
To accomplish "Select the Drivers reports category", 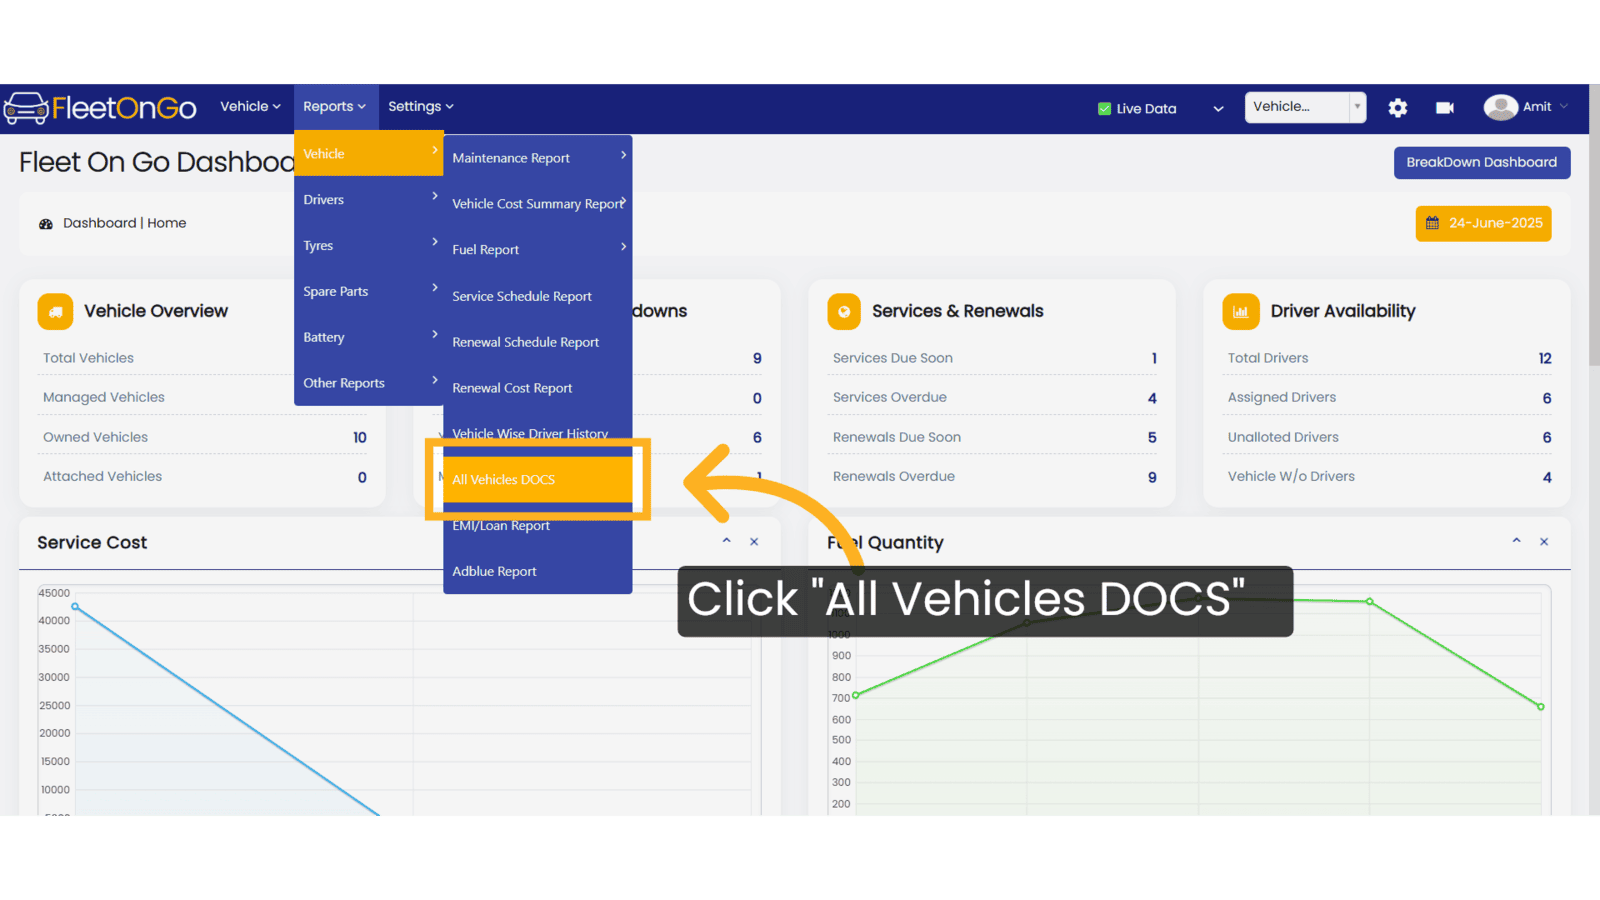I will coord(368,200).
